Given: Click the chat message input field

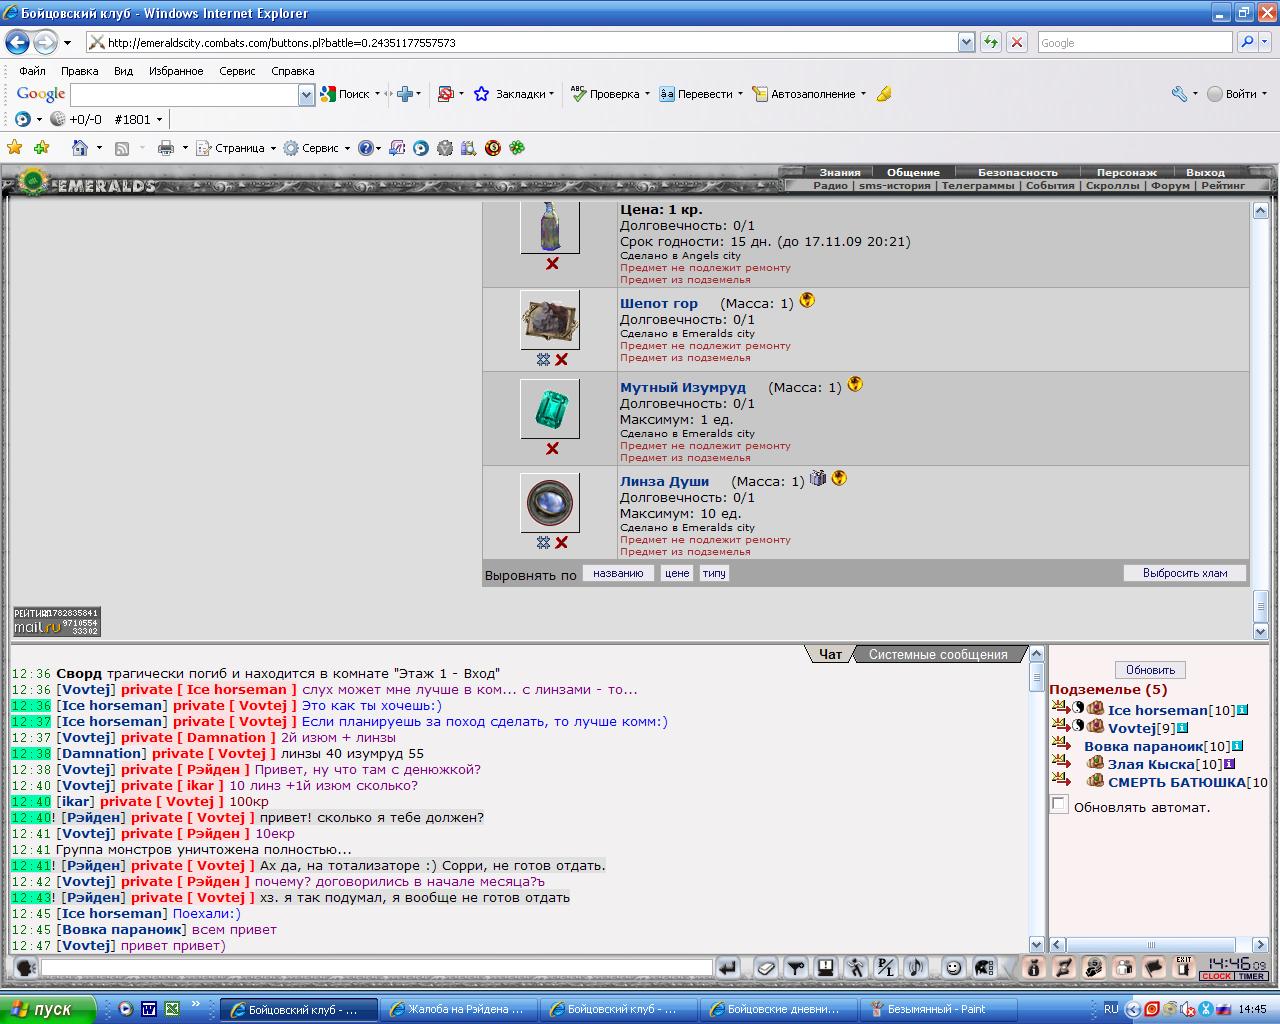Looking at the screenshot, I should pyautogui.click(x=377, y=968).
